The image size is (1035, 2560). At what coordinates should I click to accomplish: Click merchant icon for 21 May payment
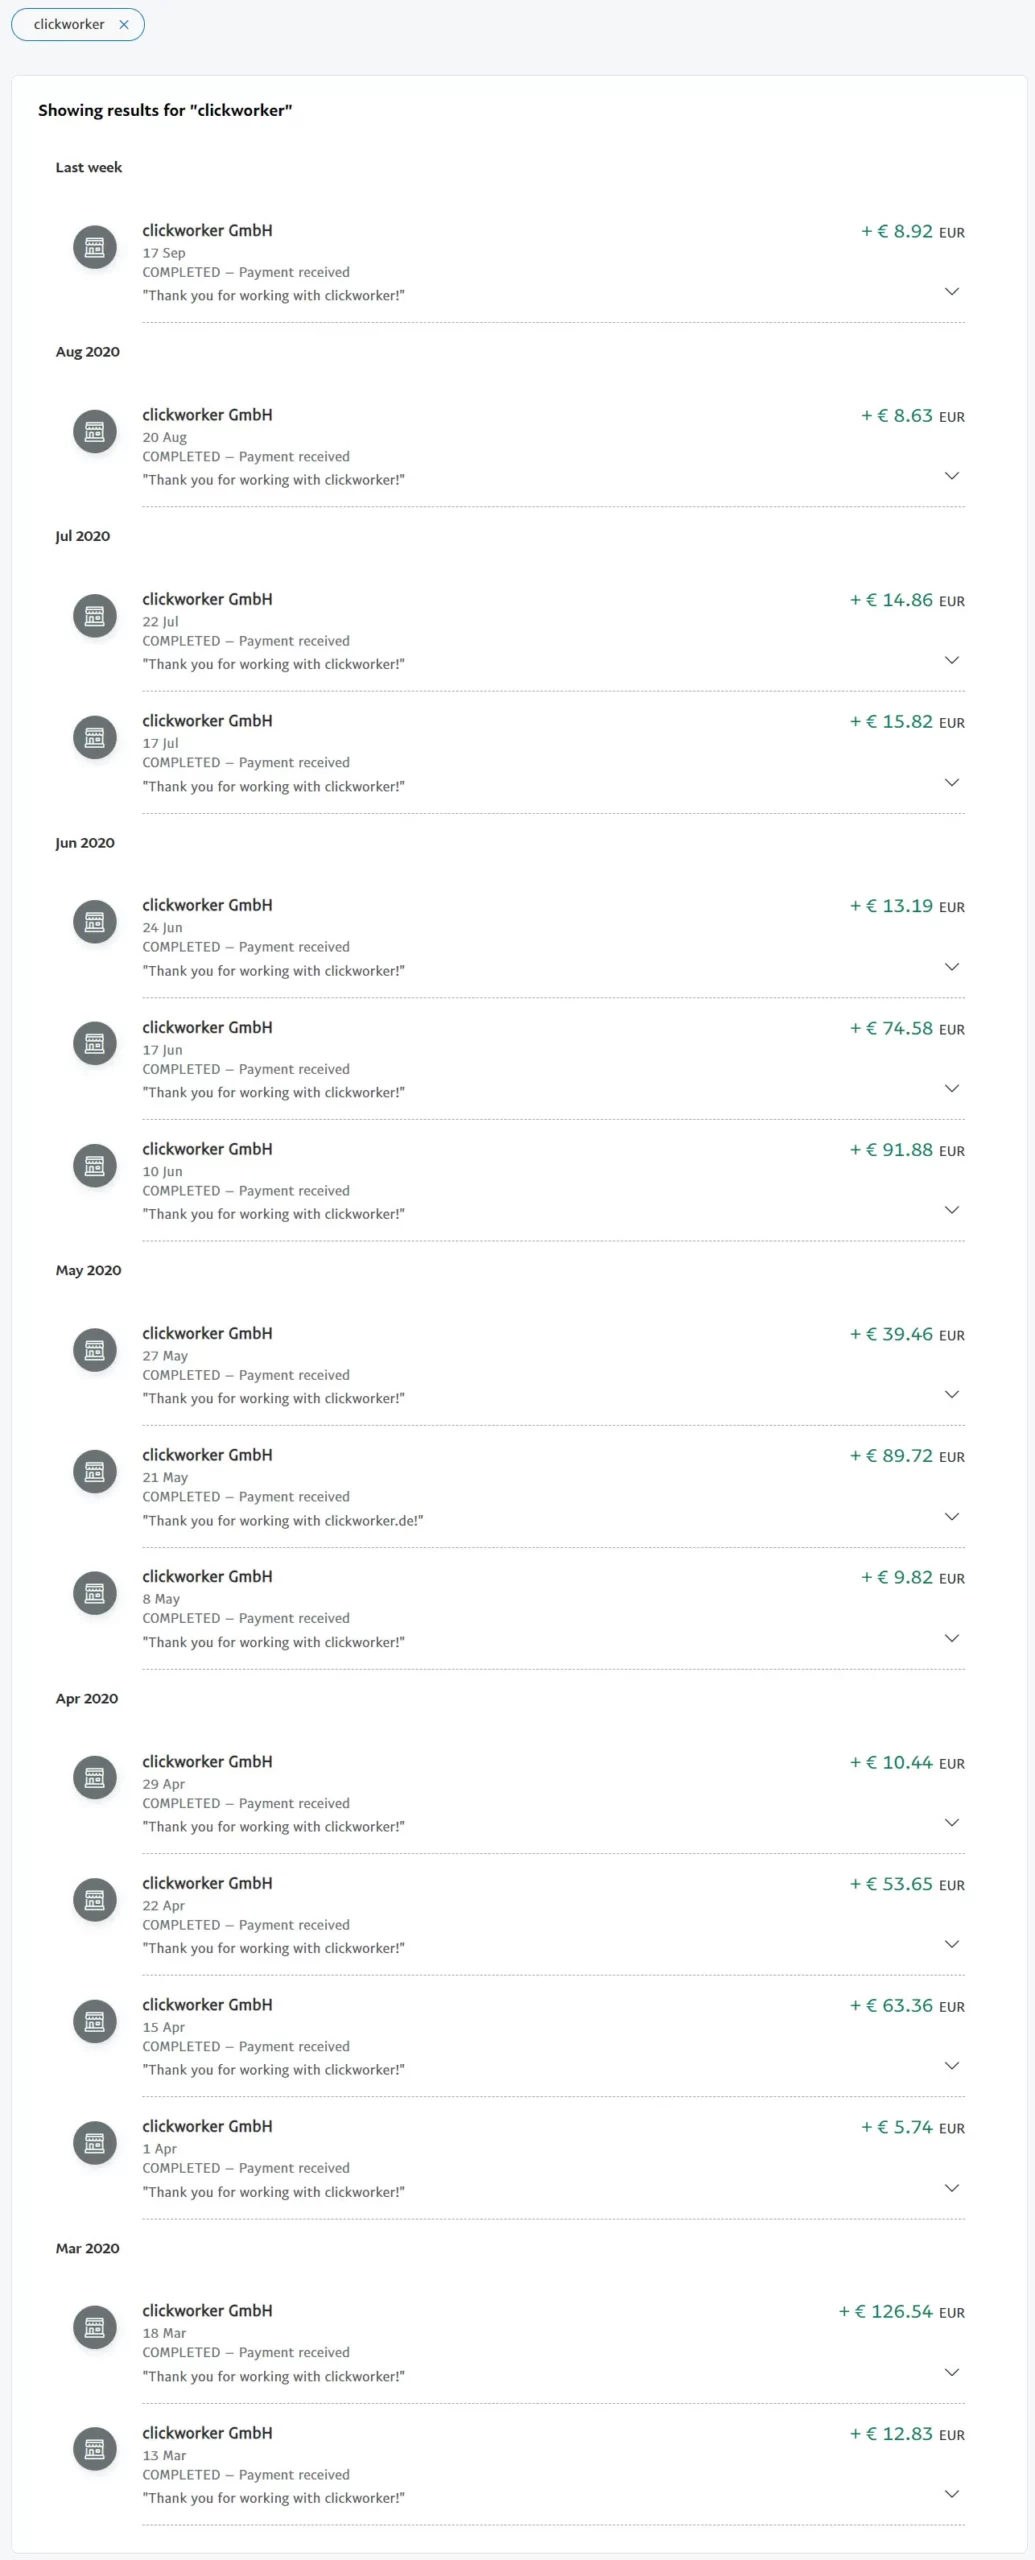(95, 1472)
